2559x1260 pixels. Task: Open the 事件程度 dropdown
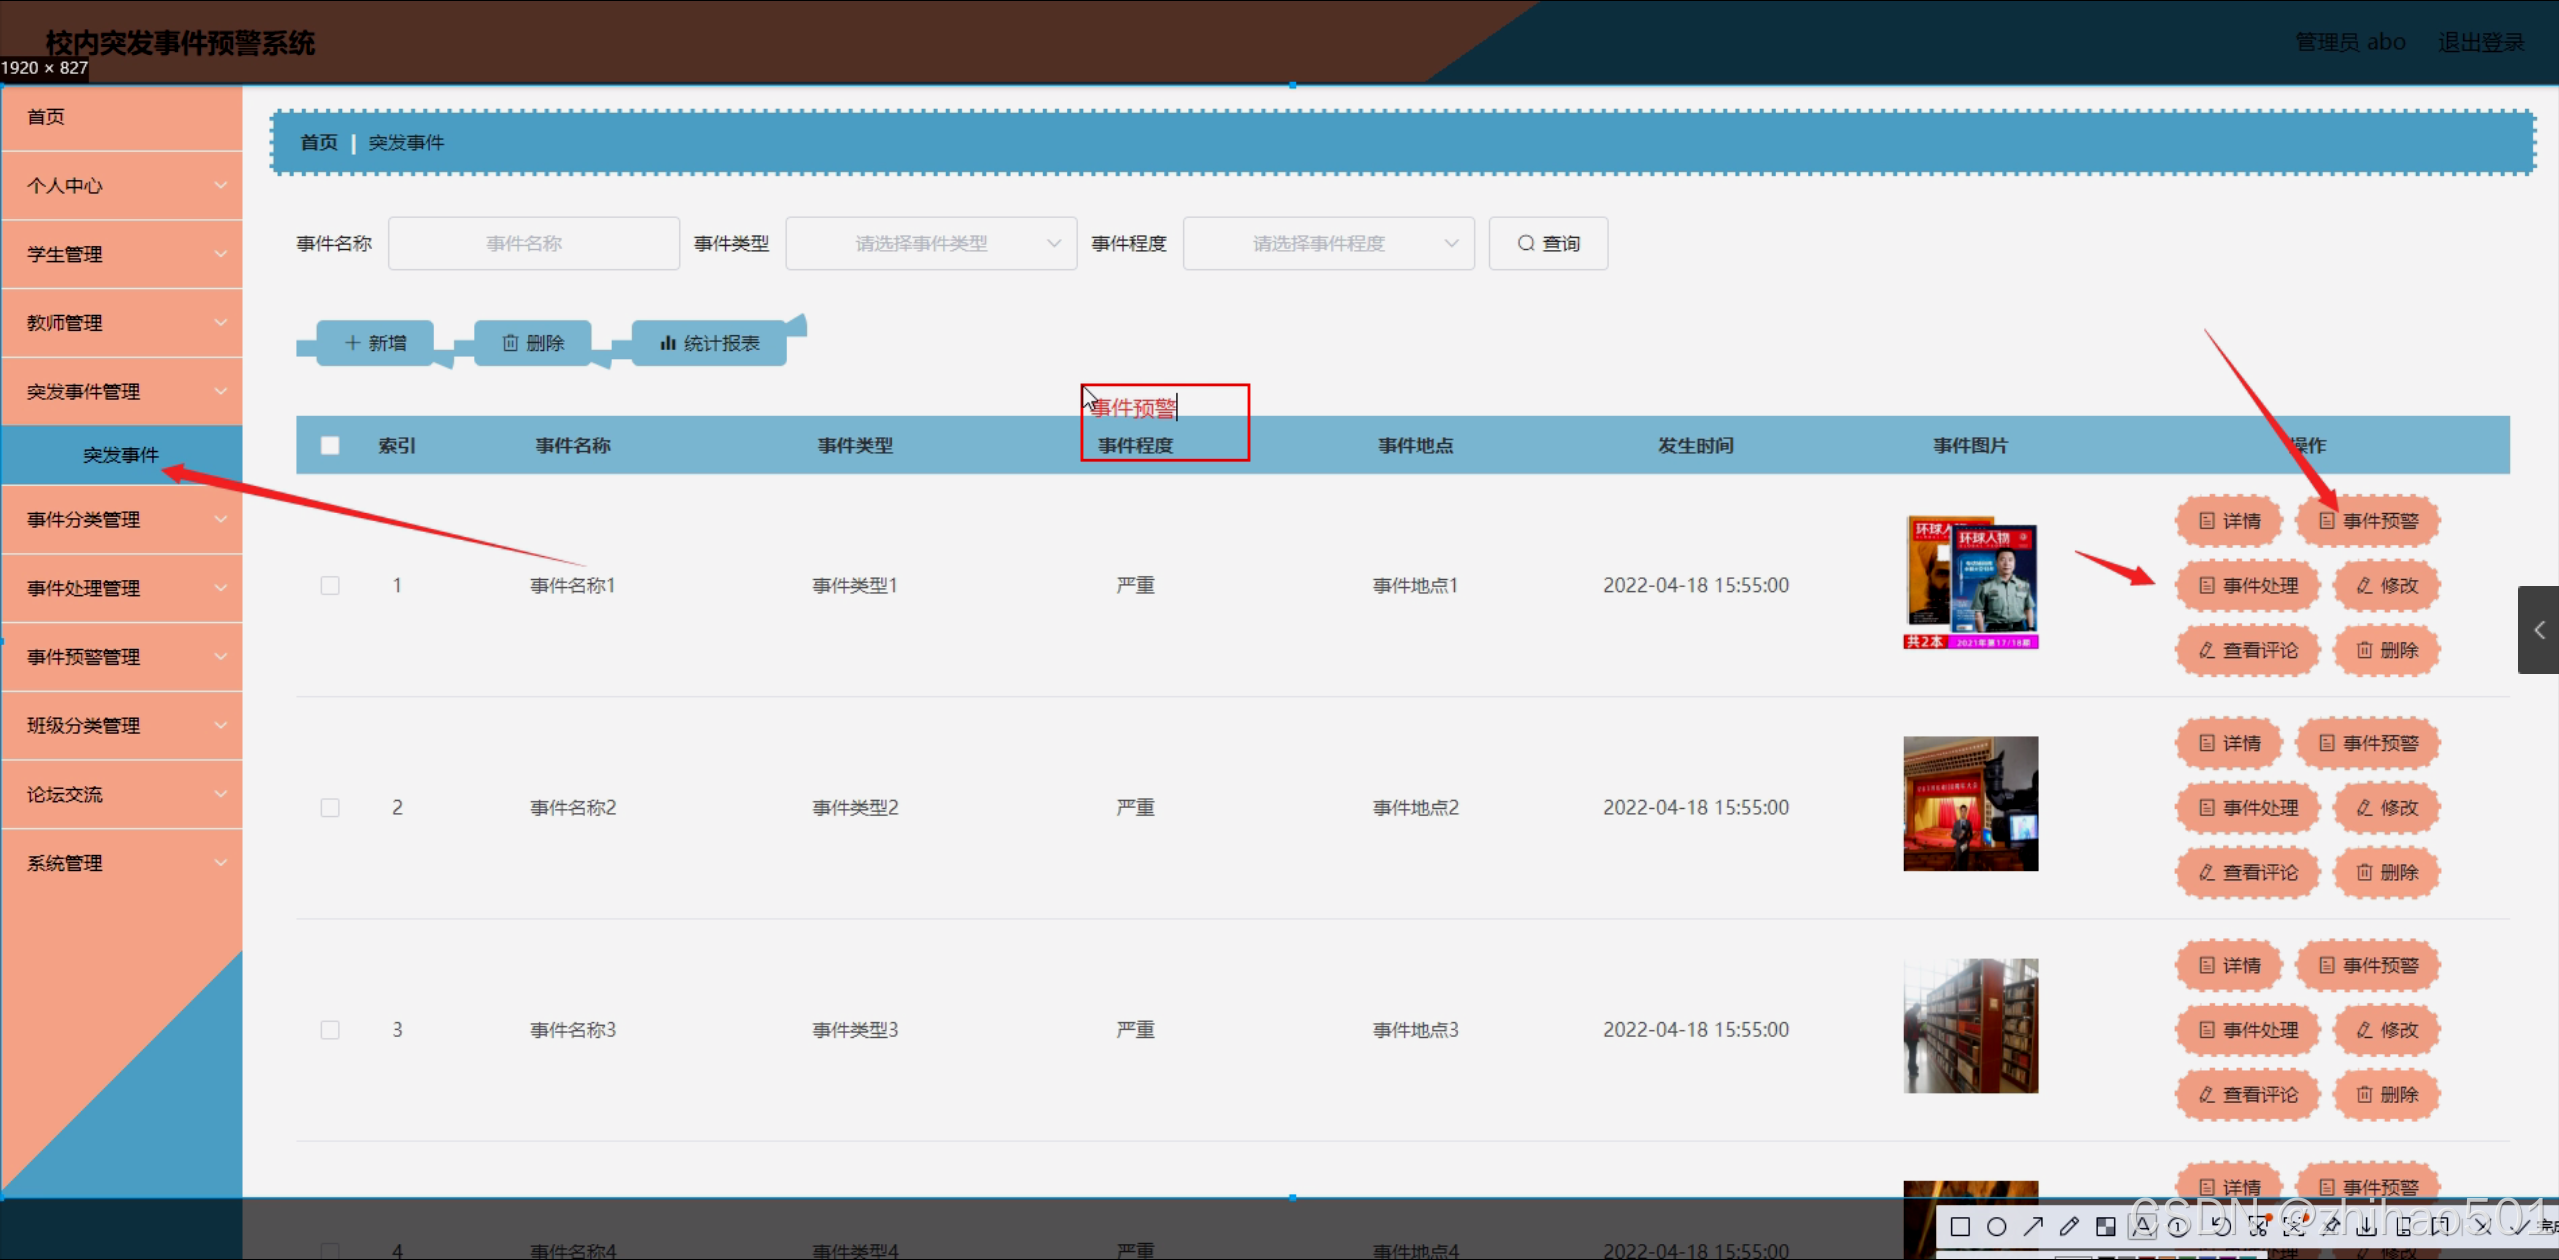tap(1327, 244)
